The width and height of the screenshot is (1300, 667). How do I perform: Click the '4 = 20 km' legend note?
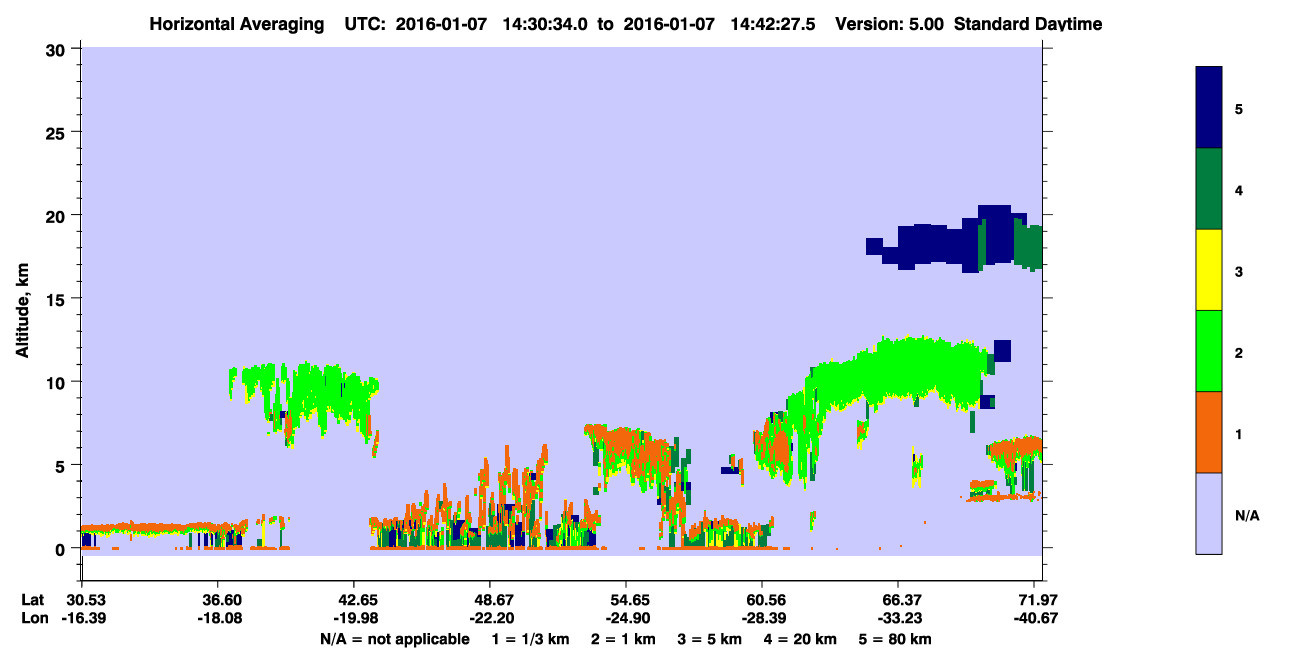click(x=802, y=639)
